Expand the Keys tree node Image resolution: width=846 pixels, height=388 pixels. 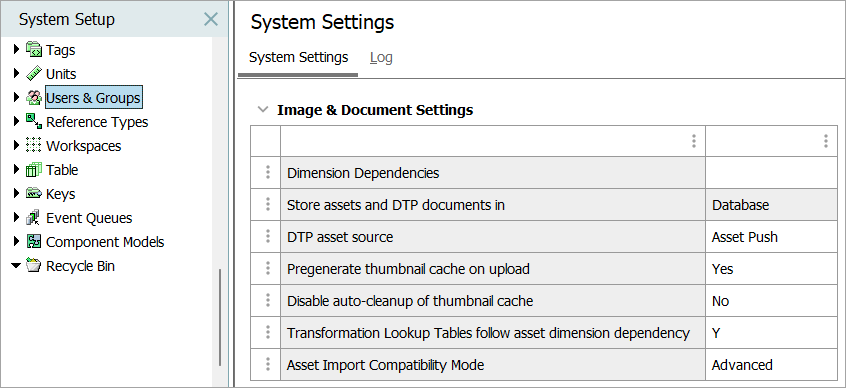pos(16,193)
